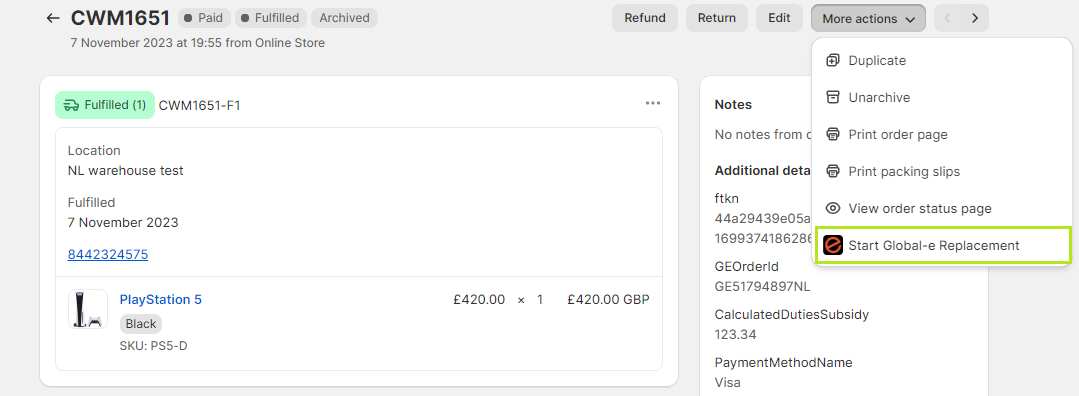Click the Unarchive box icon
The height and width of the screenshot is (396, 1079).
coord(833,97)
